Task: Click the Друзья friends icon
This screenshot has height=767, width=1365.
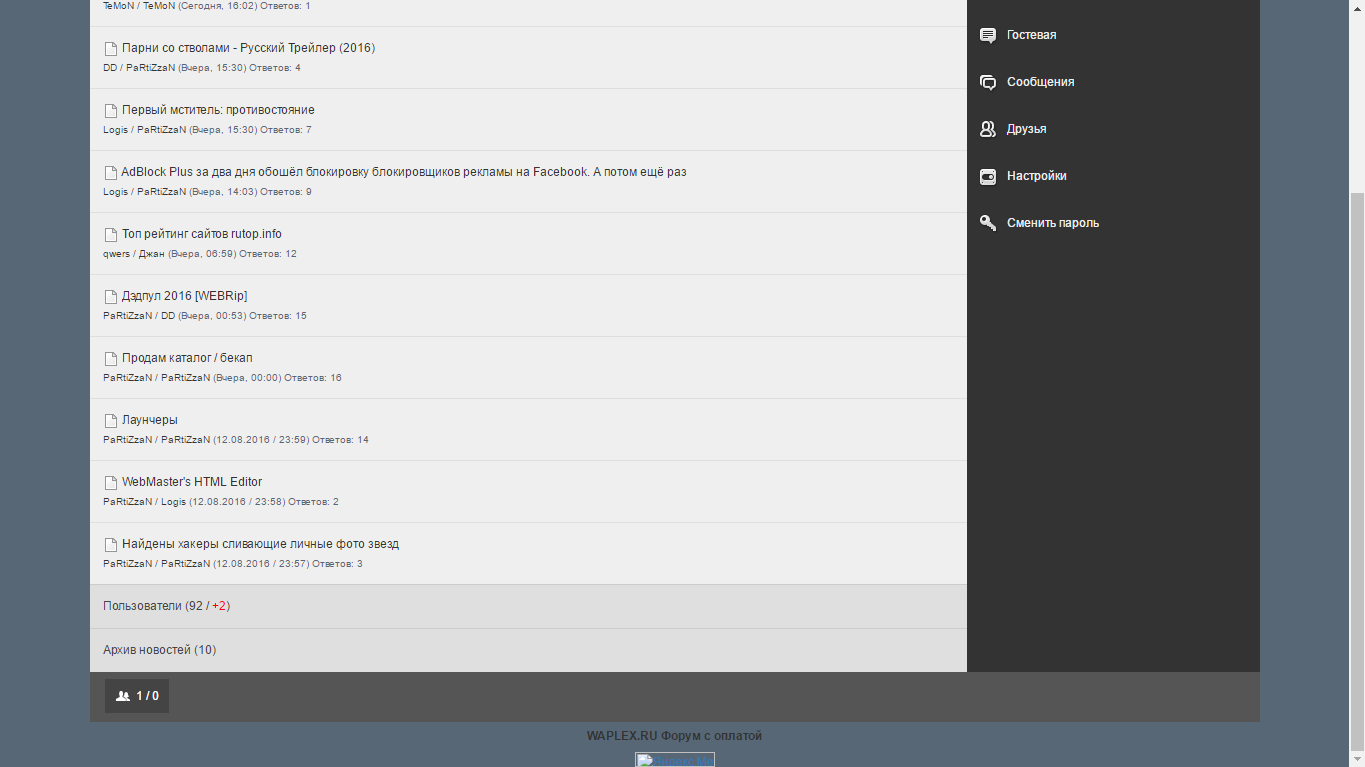Action: point(988,129)
